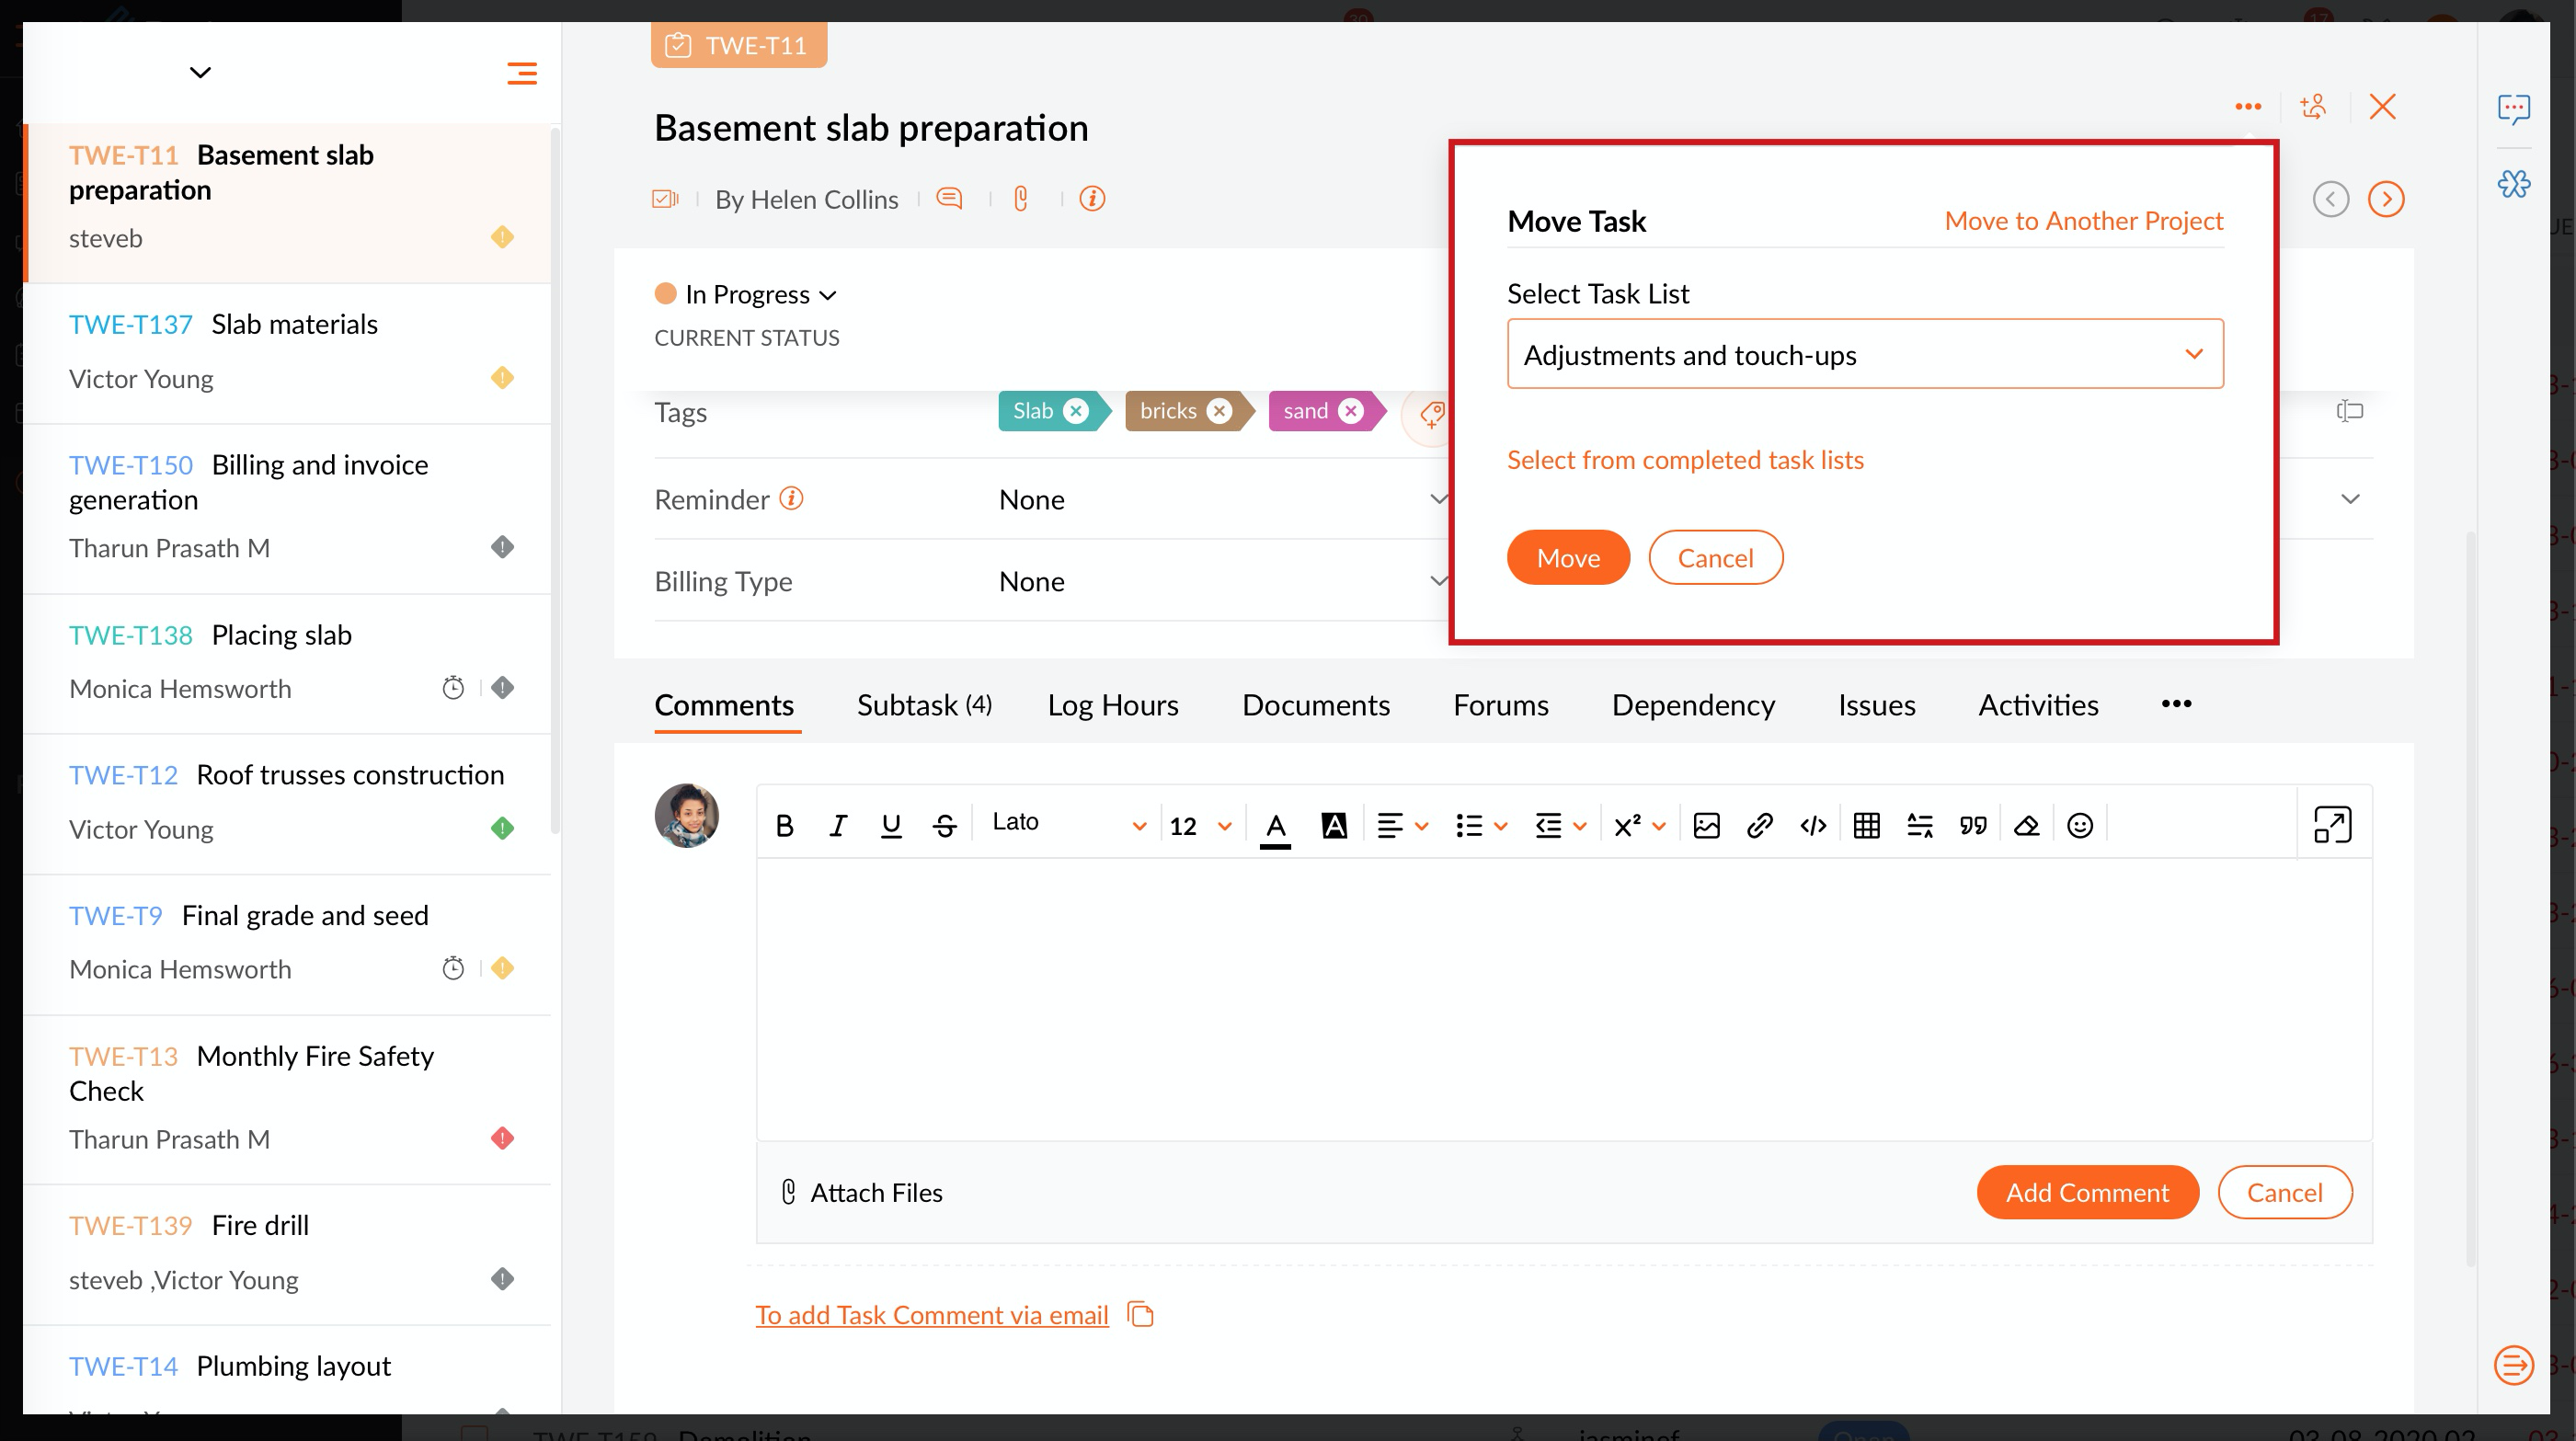This screenshot has height=1441, width=2576.
Task: Remove the Slab tag
Action: [x=1076, y=411]
